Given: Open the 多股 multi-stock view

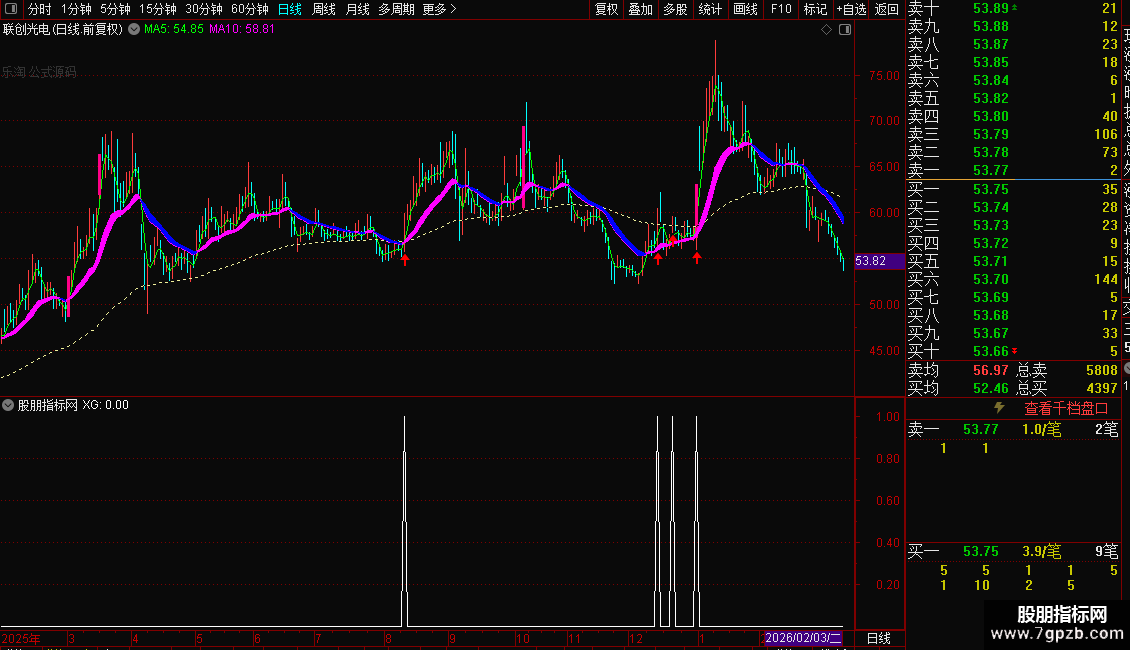Looking at the screenshot, I should coord(675,9).
